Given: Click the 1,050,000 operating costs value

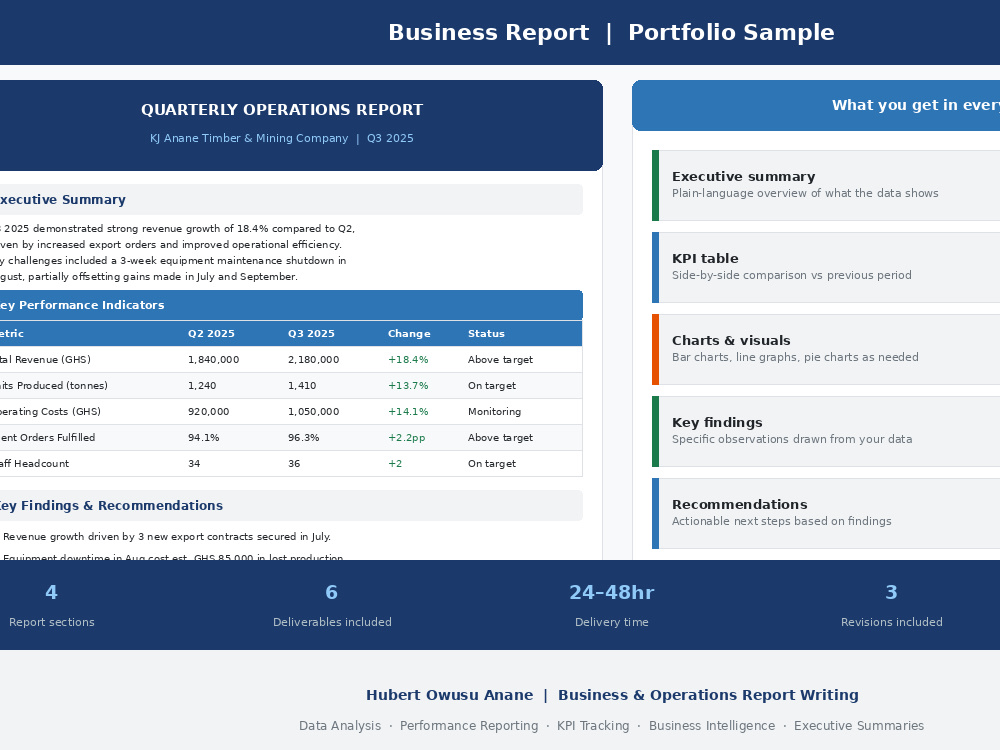Looking at the screenshot, I should 314,412.
